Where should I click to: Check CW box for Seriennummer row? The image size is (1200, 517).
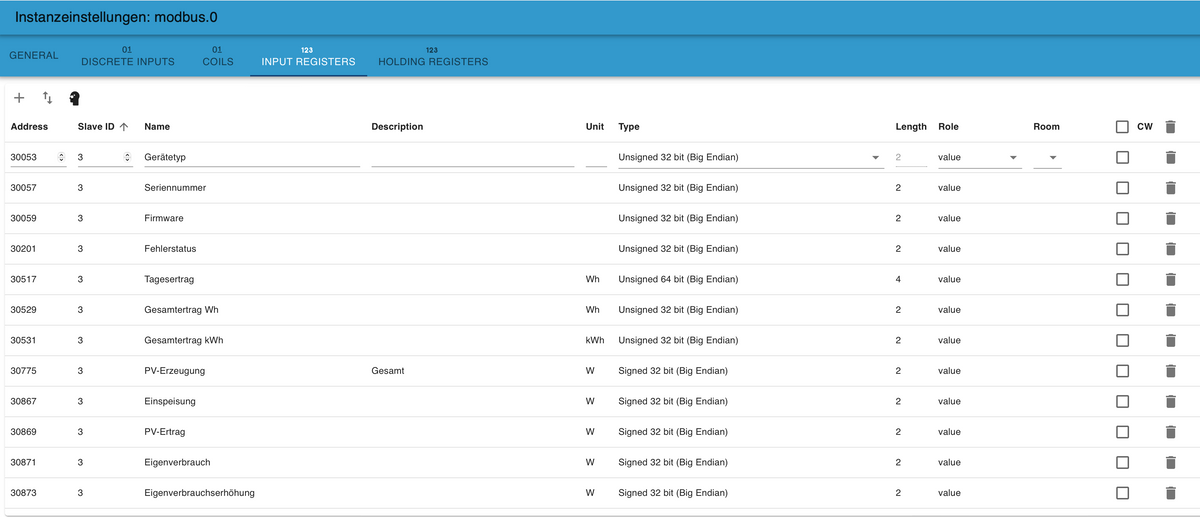1122,188
